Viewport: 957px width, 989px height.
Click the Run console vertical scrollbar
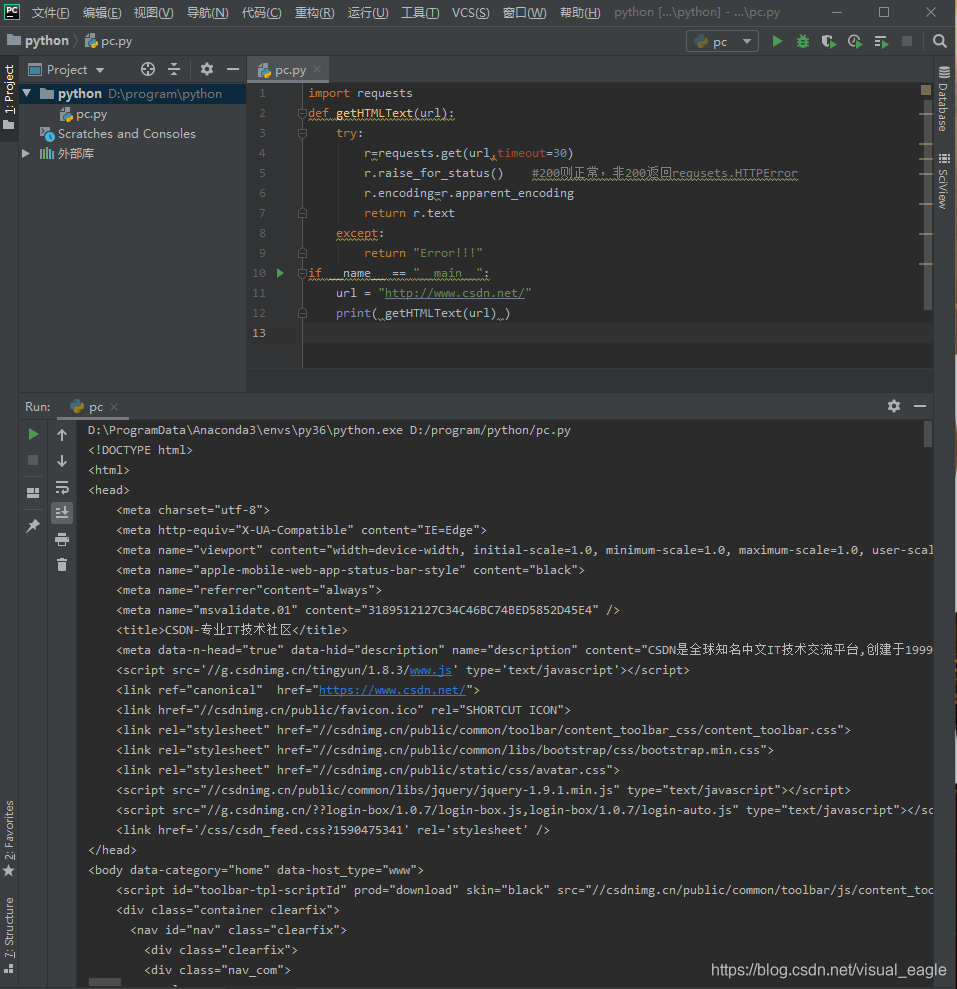coord(927,434)
